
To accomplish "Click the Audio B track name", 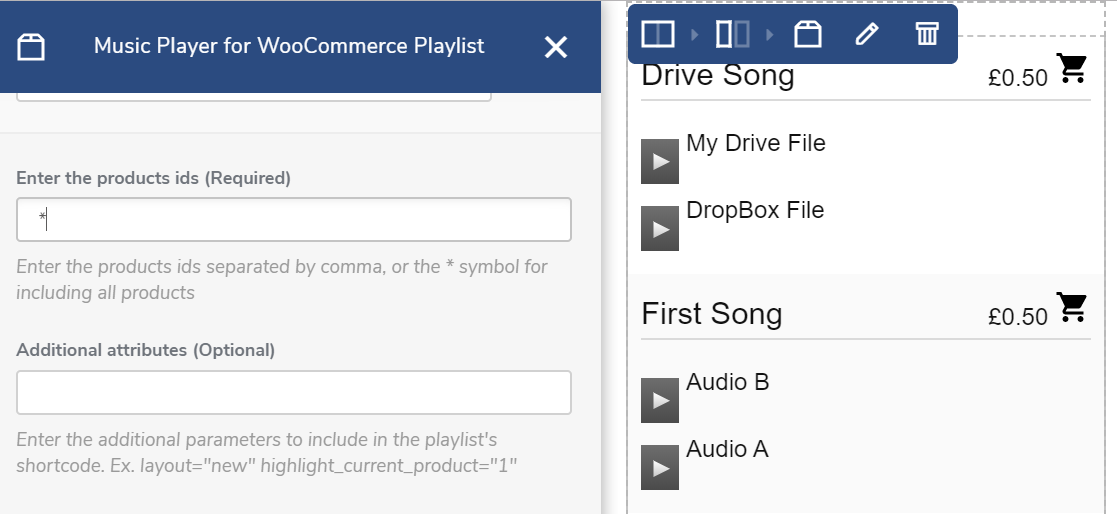I will coord(727,382).
